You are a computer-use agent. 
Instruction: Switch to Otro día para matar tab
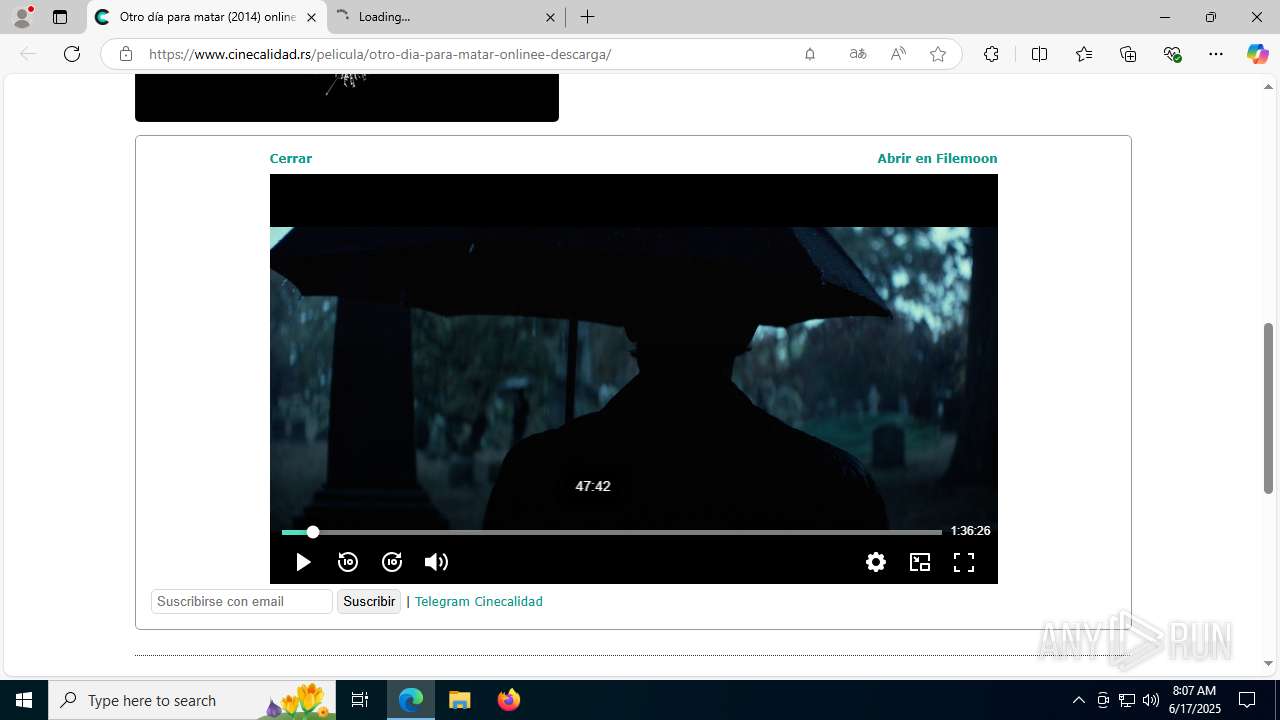(207, 17)
